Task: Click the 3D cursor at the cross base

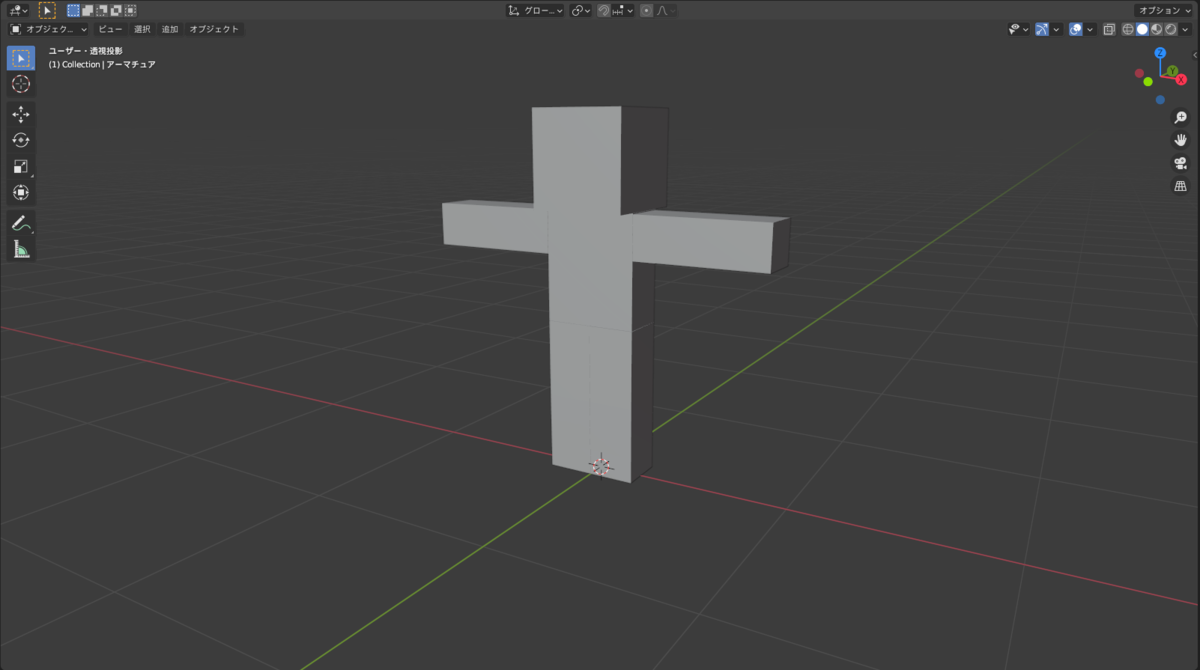Action: (601, 465)
